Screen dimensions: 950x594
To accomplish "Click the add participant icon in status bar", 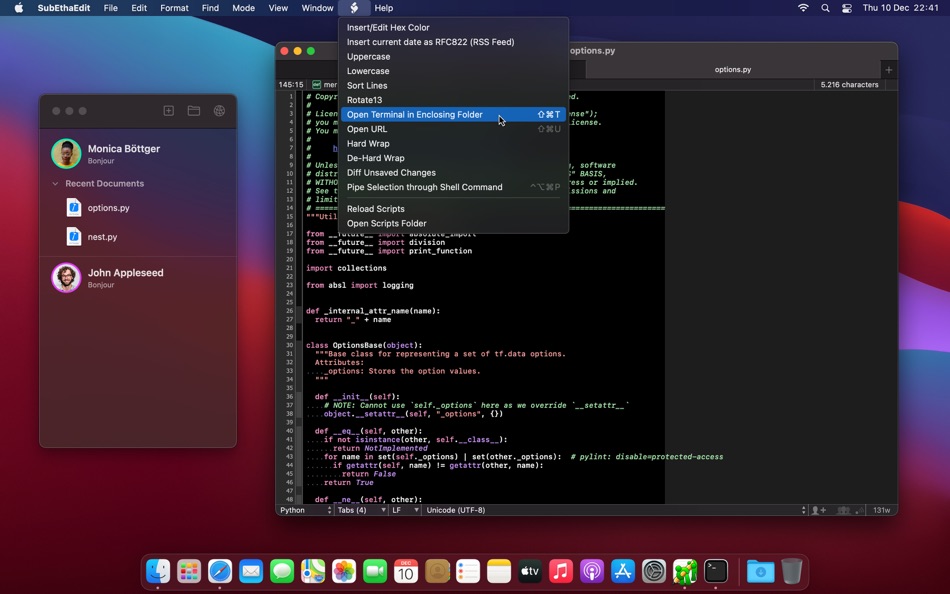I will coord(818,510).
